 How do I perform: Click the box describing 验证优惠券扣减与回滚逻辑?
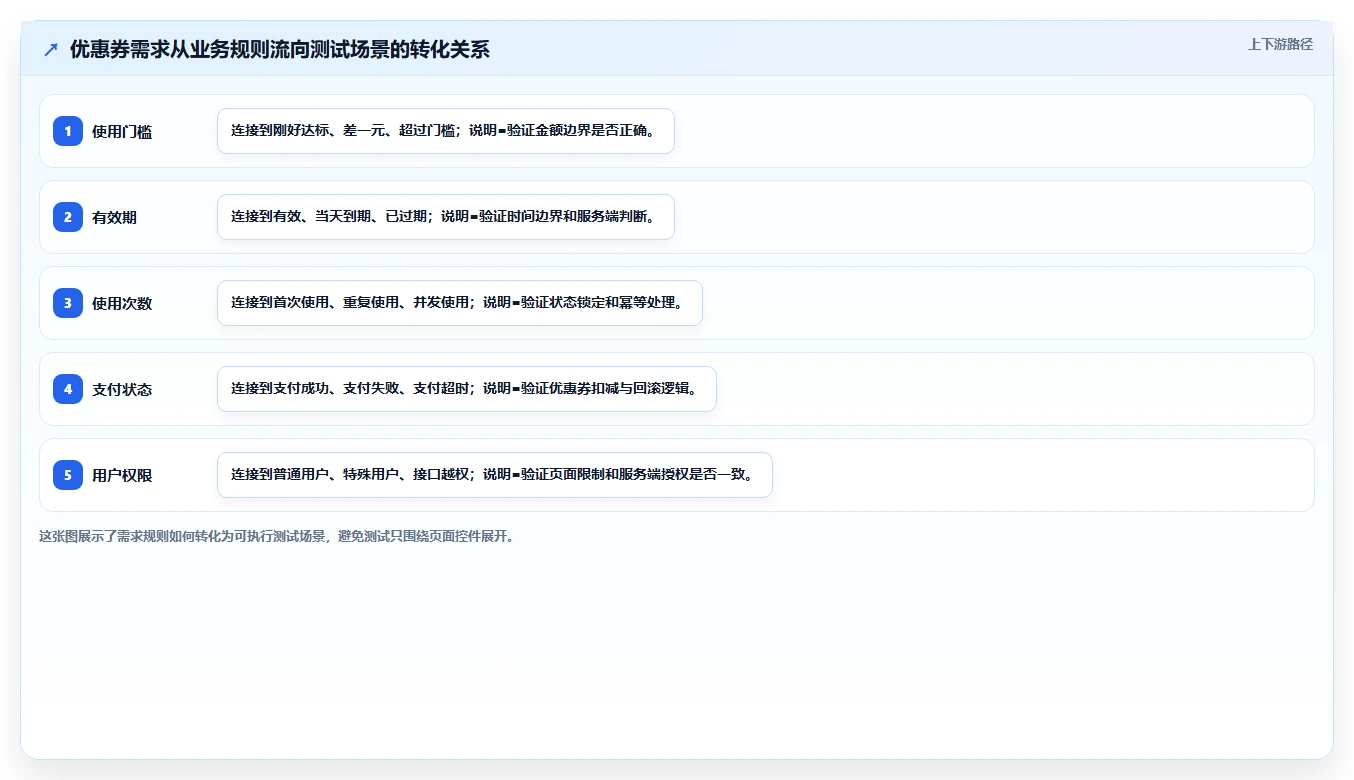(467, 389)
